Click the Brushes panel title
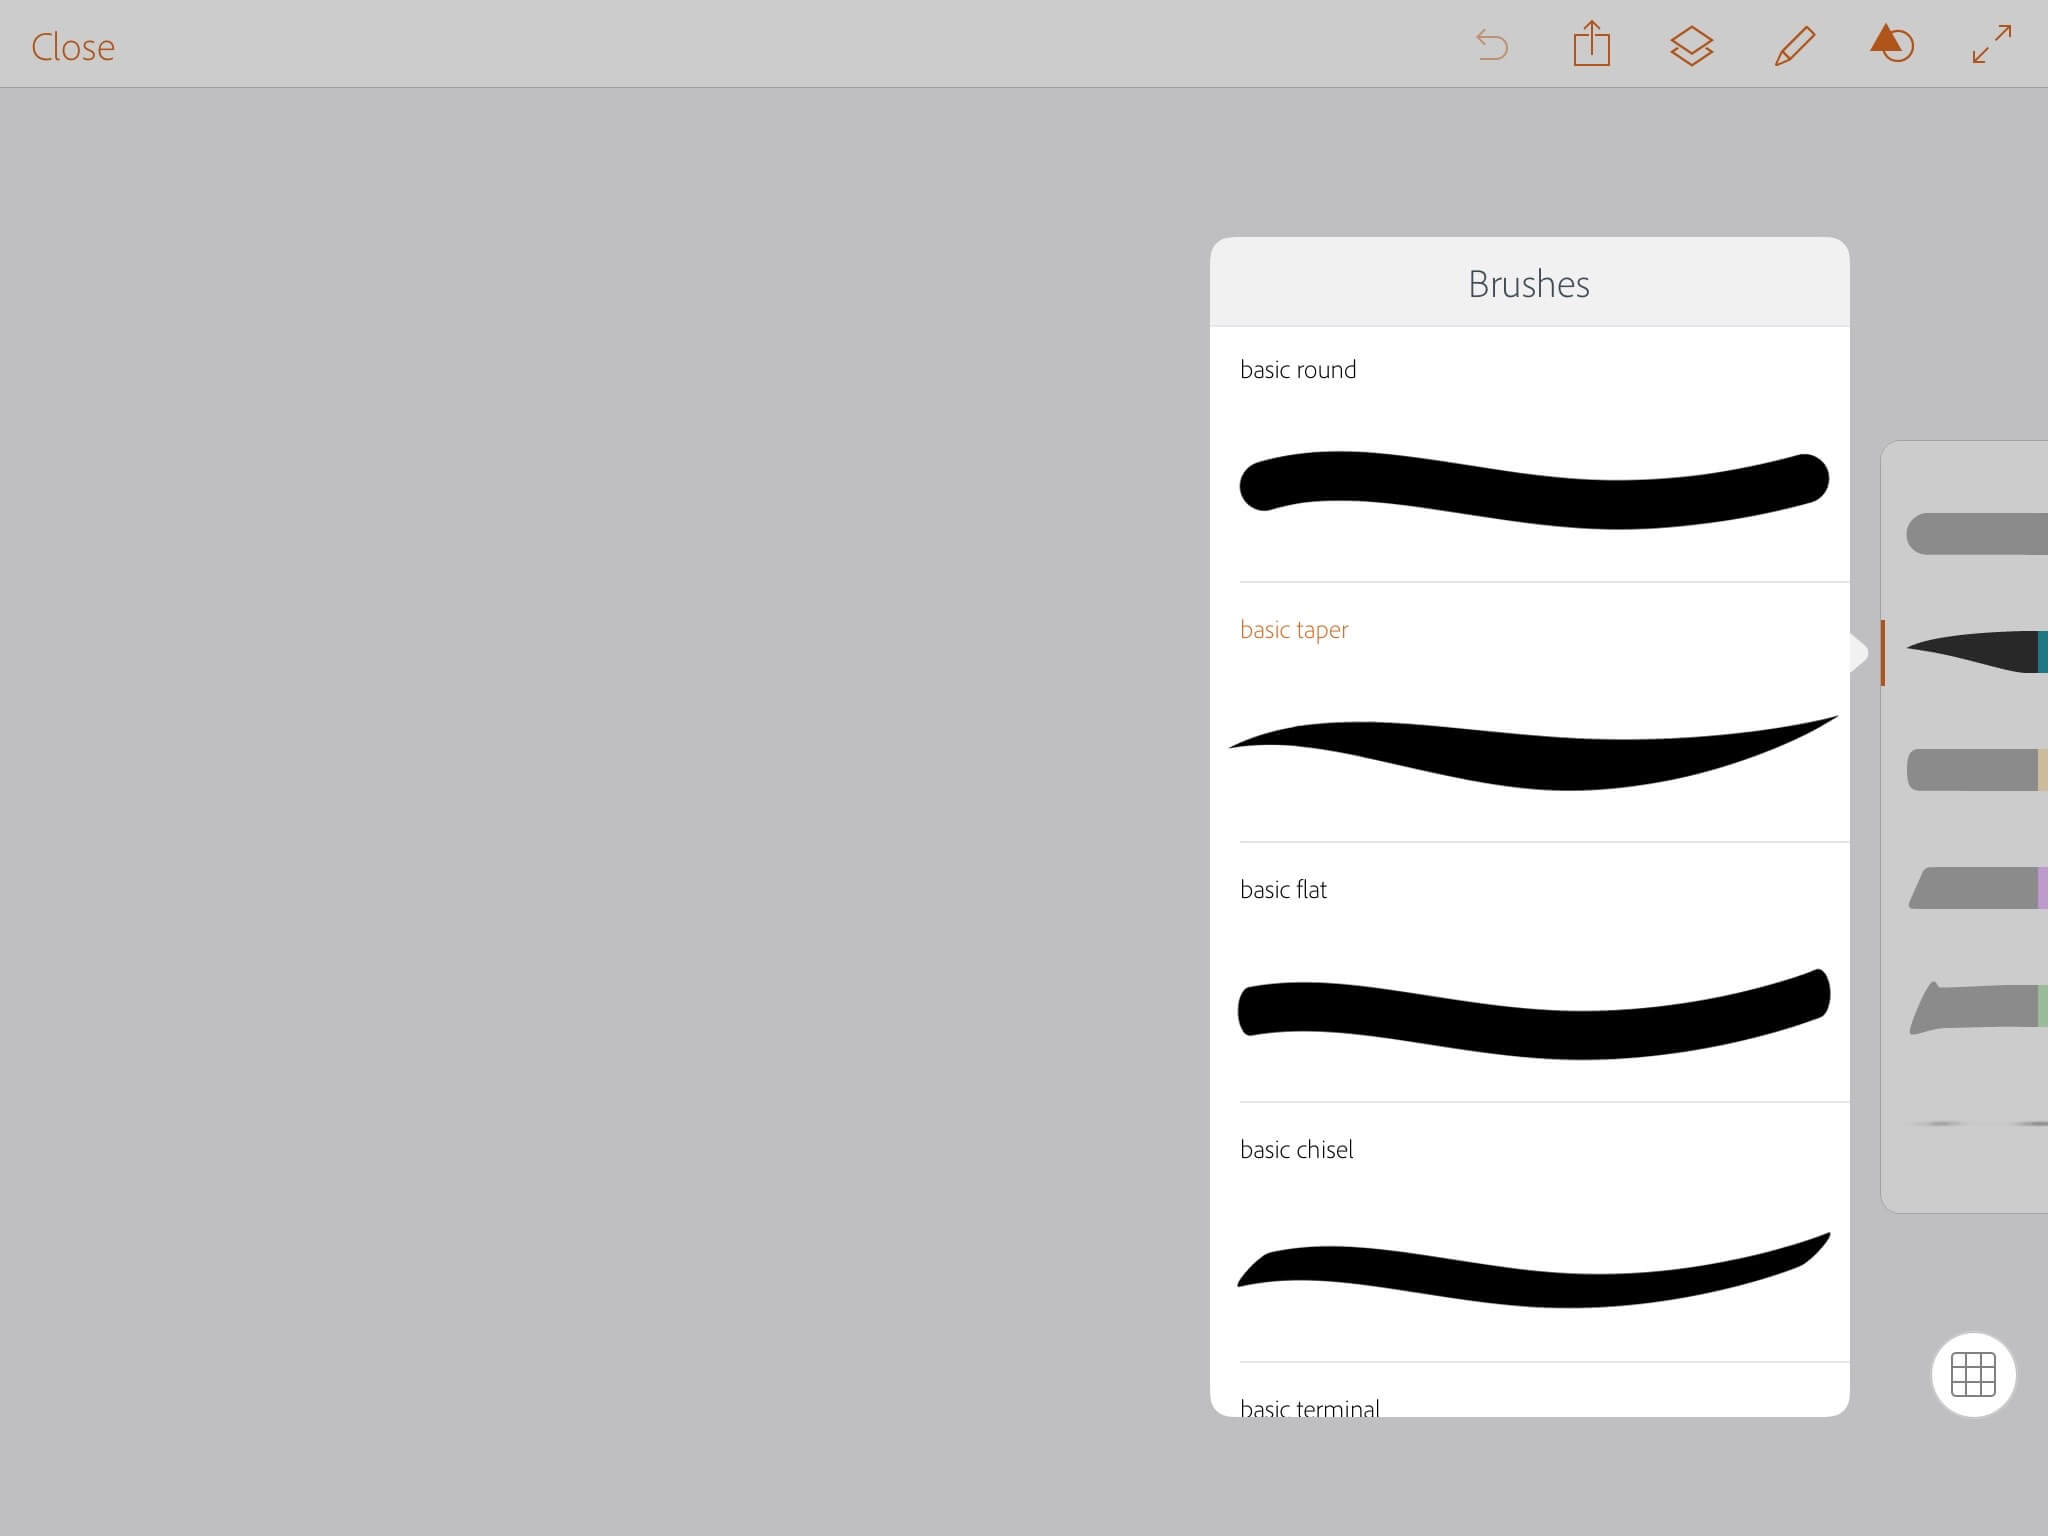2048x1536 pixels. coord(1529,284)
